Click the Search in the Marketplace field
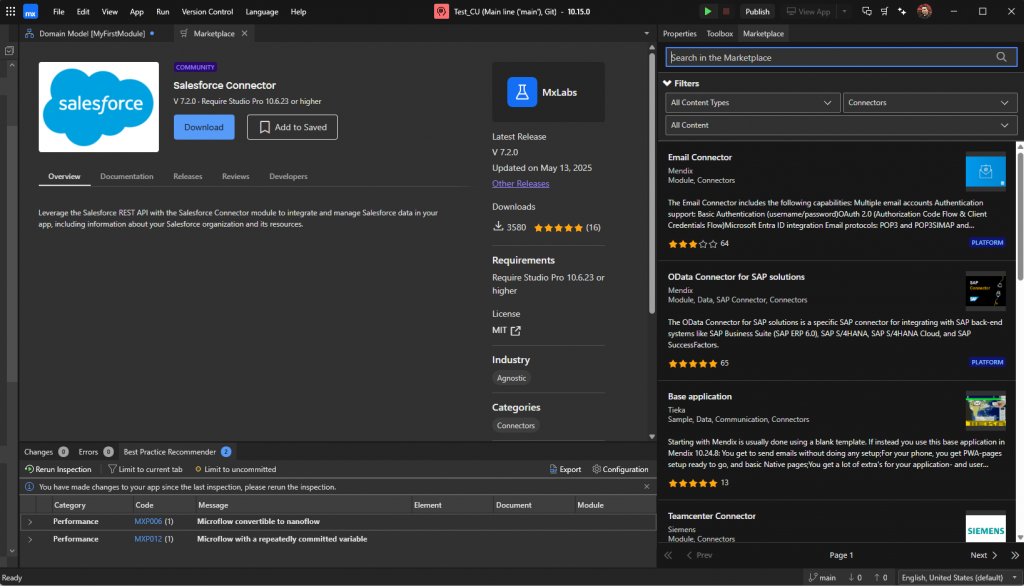The height and width of the screenshot is (586, 1024). pyautogui.click(x=830, y=58)
